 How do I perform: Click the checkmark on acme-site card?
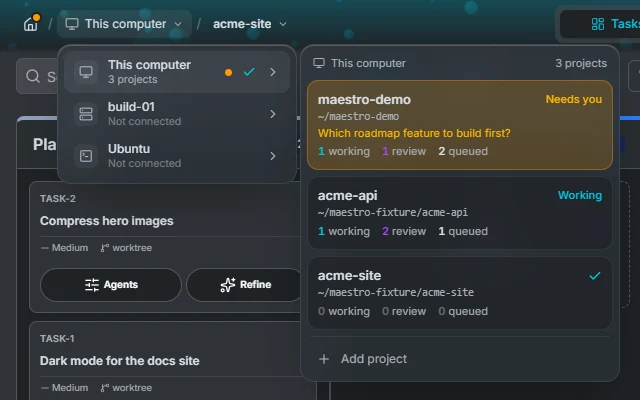[595, 276]
